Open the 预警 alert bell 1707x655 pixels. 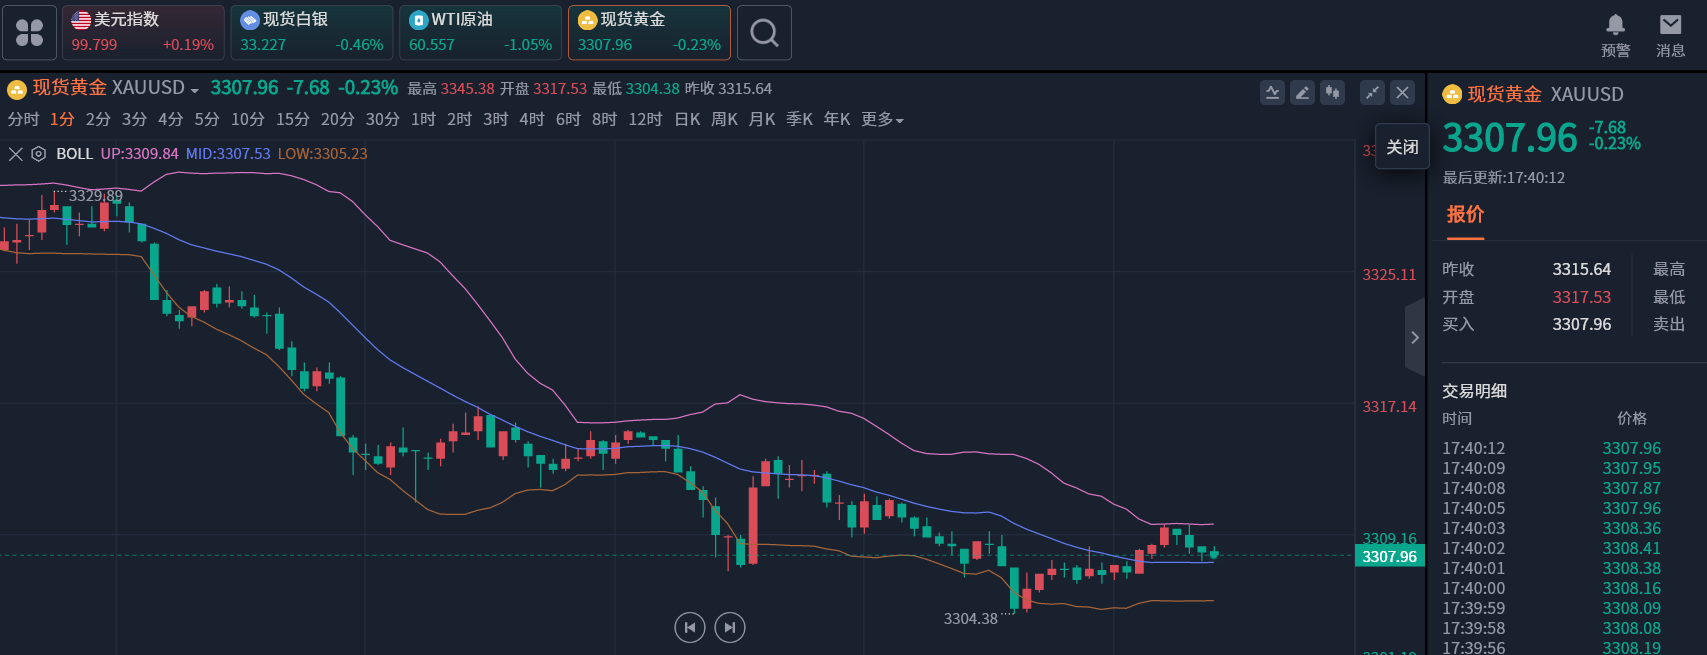(x=1615, y=35)
